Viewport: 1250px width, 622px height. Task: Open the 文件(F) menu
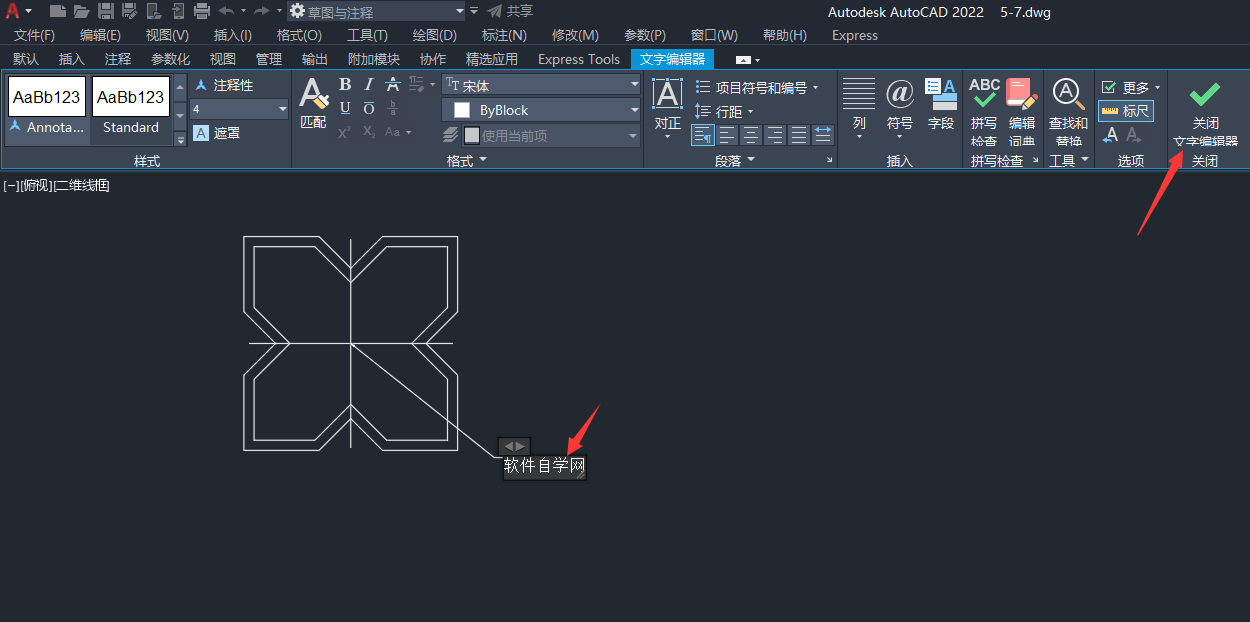(x=34, y=35)
